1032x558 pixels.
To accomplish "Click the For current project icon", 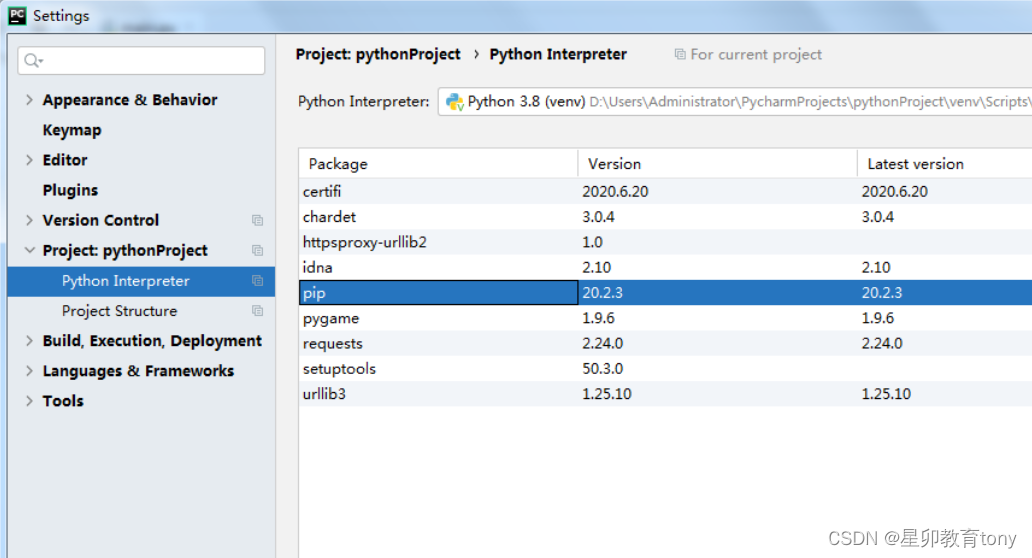I will click(x=680, y=55).
